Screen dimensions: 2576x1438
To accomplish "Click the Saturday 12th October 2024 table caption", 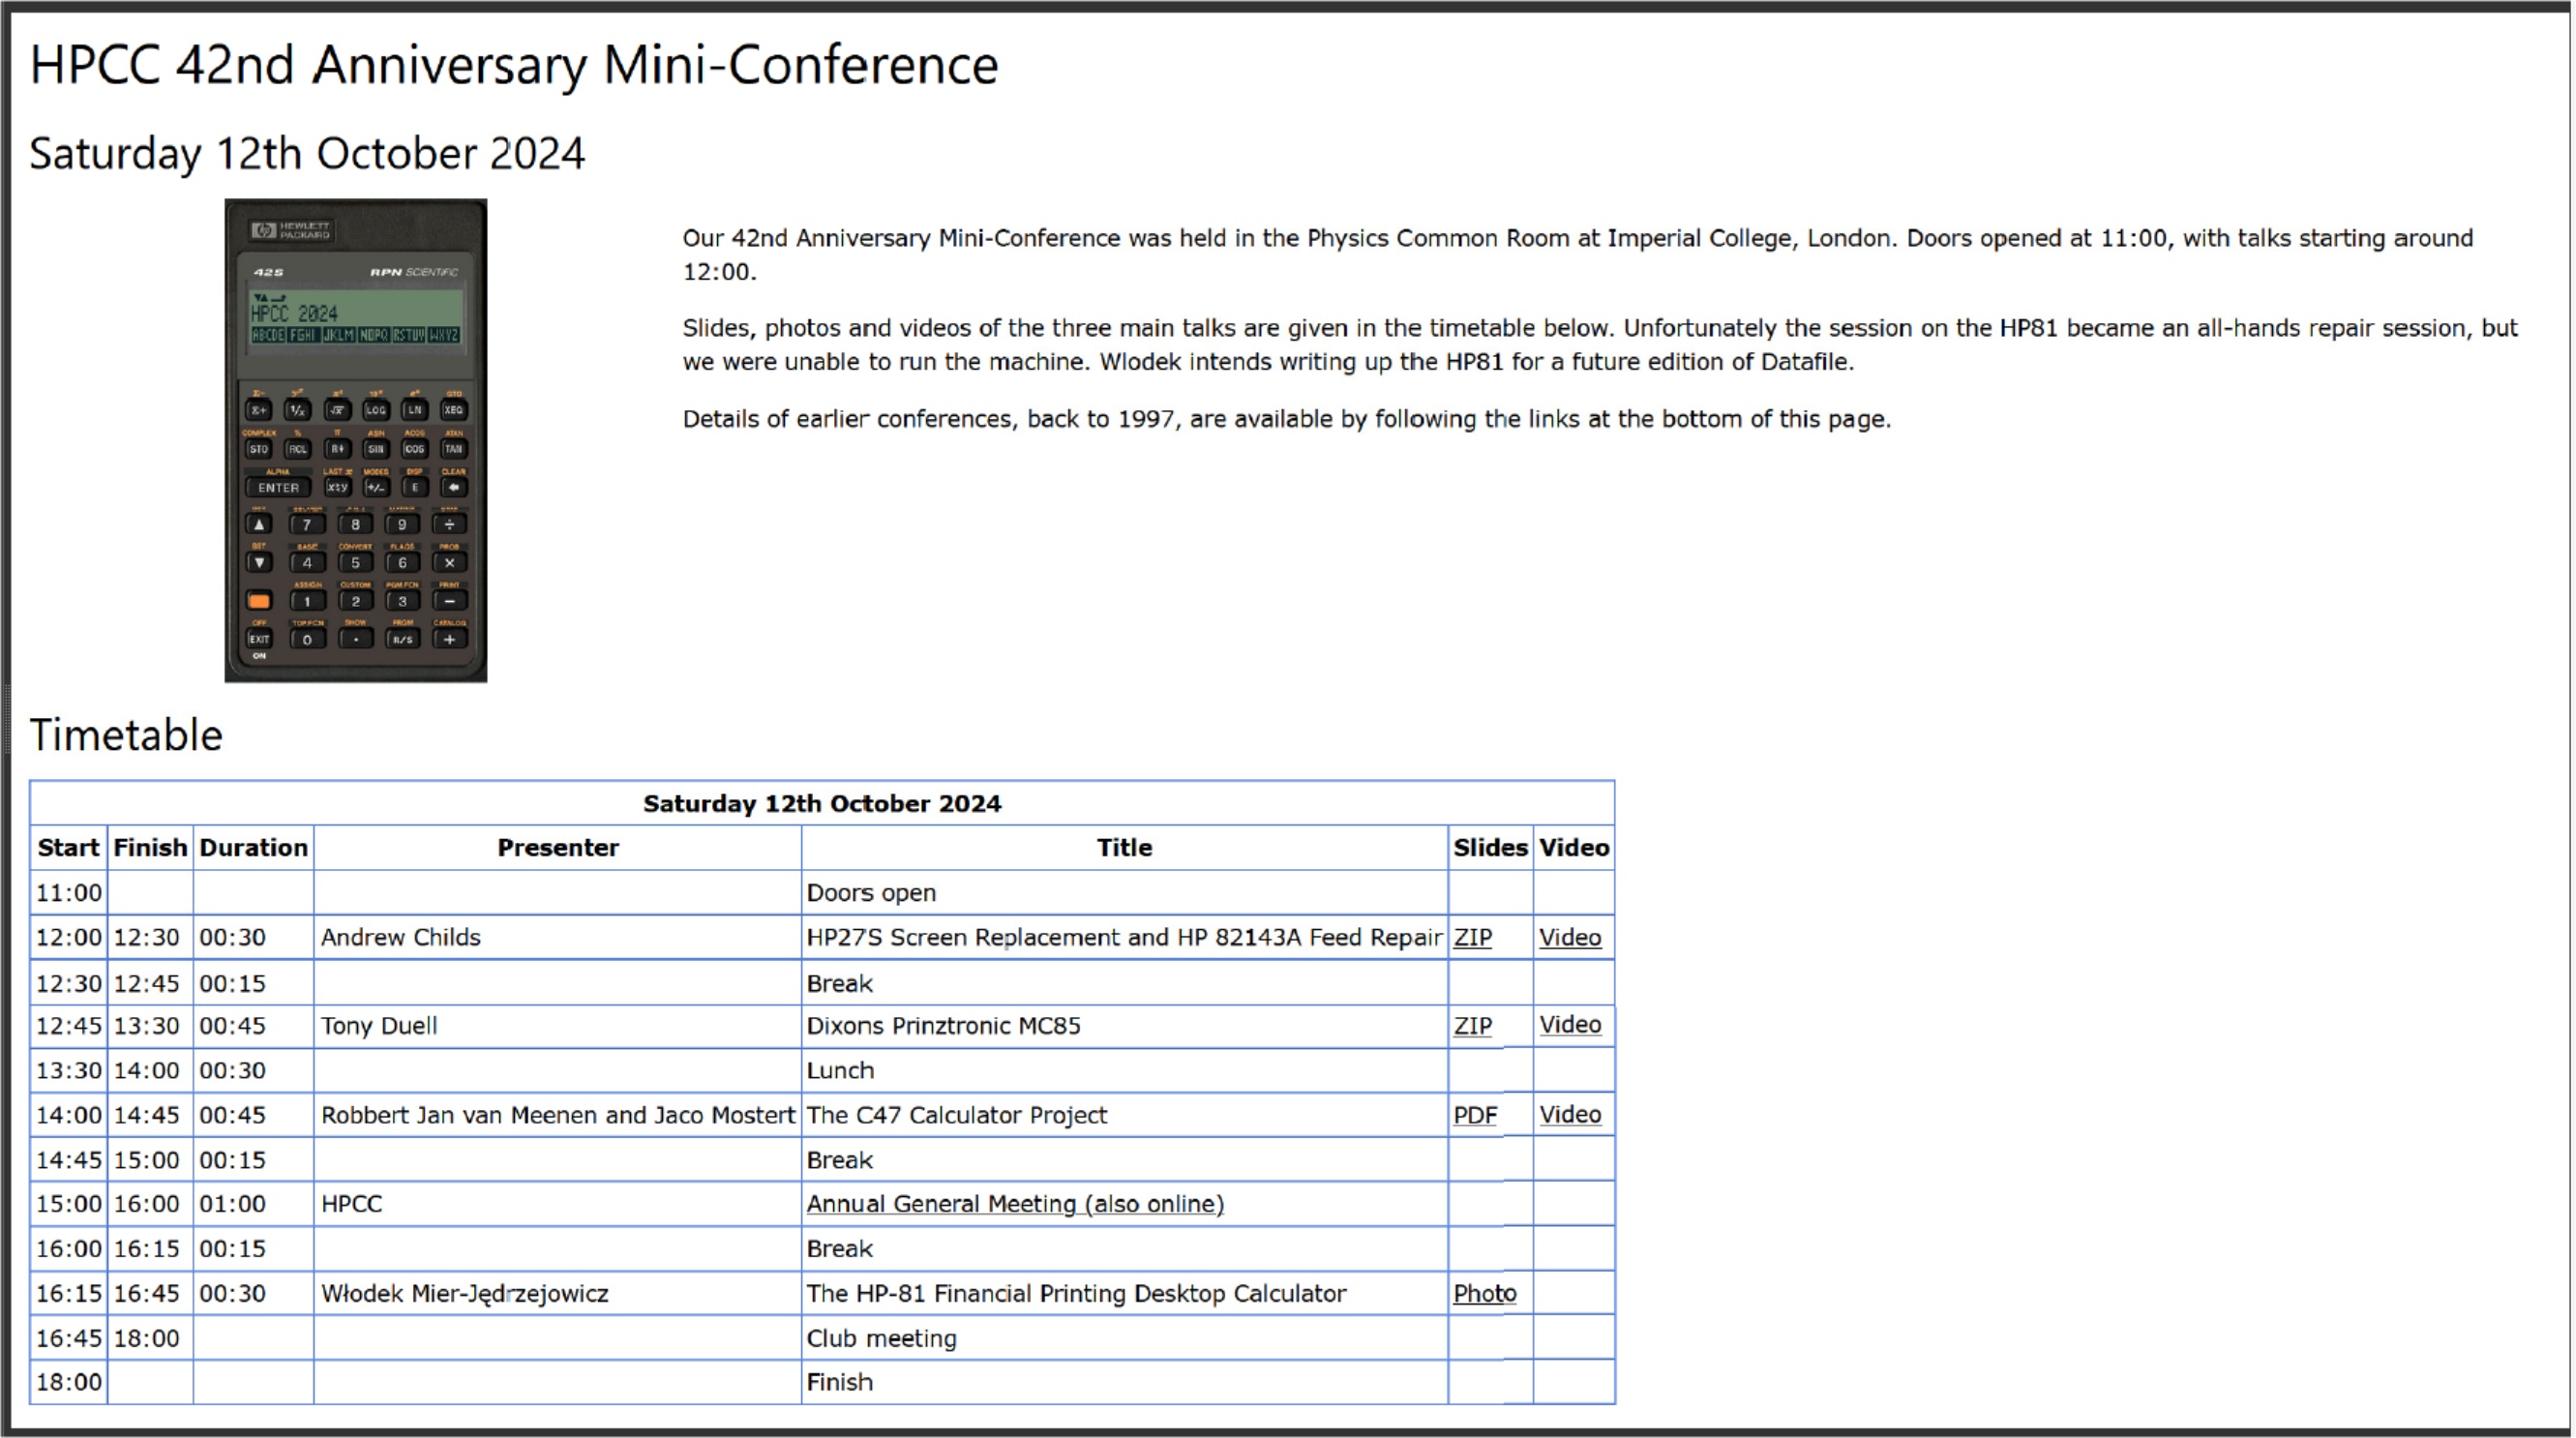I will pos(821,804).
